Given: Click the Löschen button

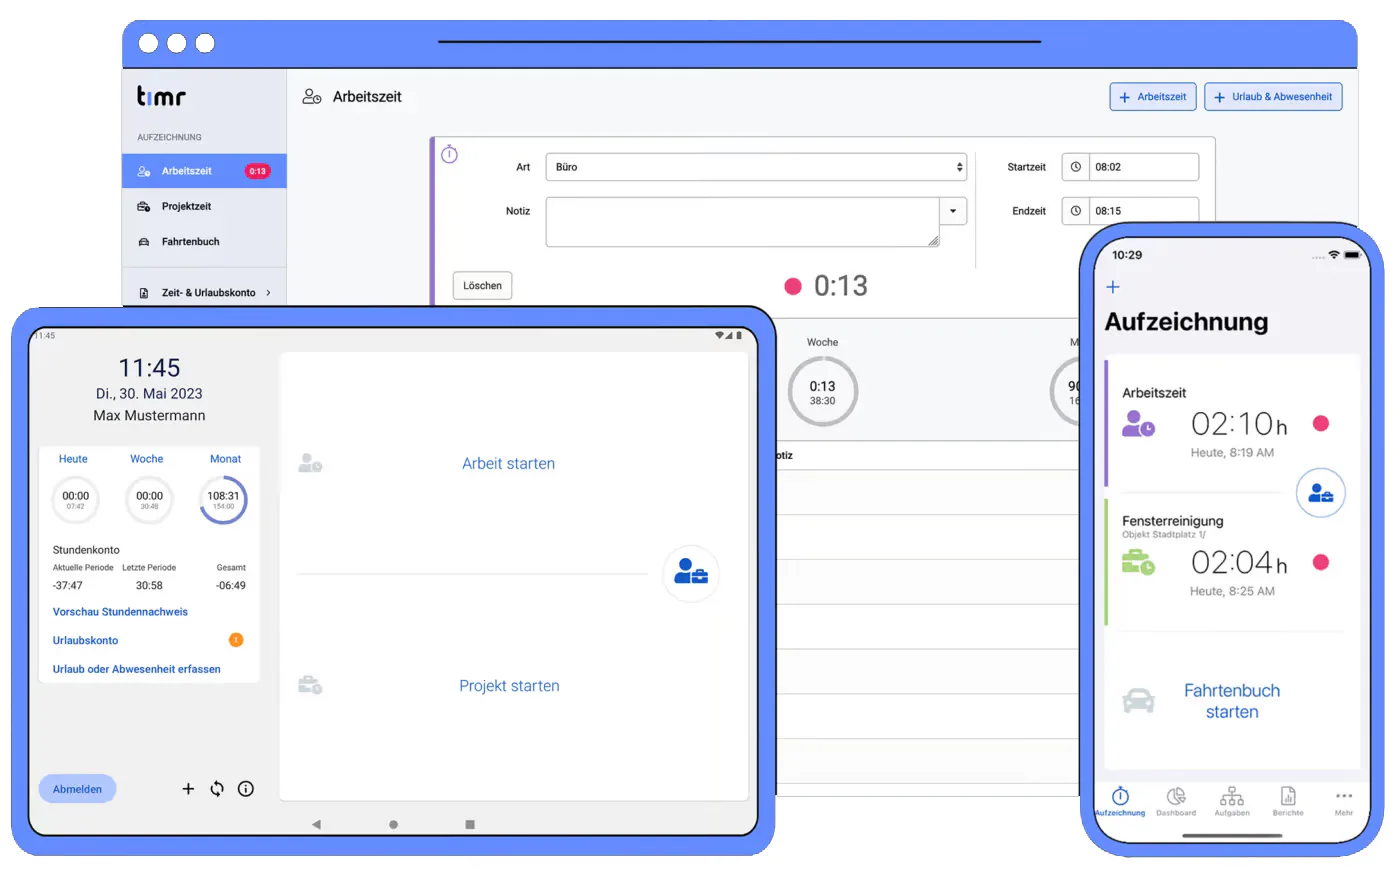Looking at the screenshot, I should pyautogui.click(x=483, y=286).
